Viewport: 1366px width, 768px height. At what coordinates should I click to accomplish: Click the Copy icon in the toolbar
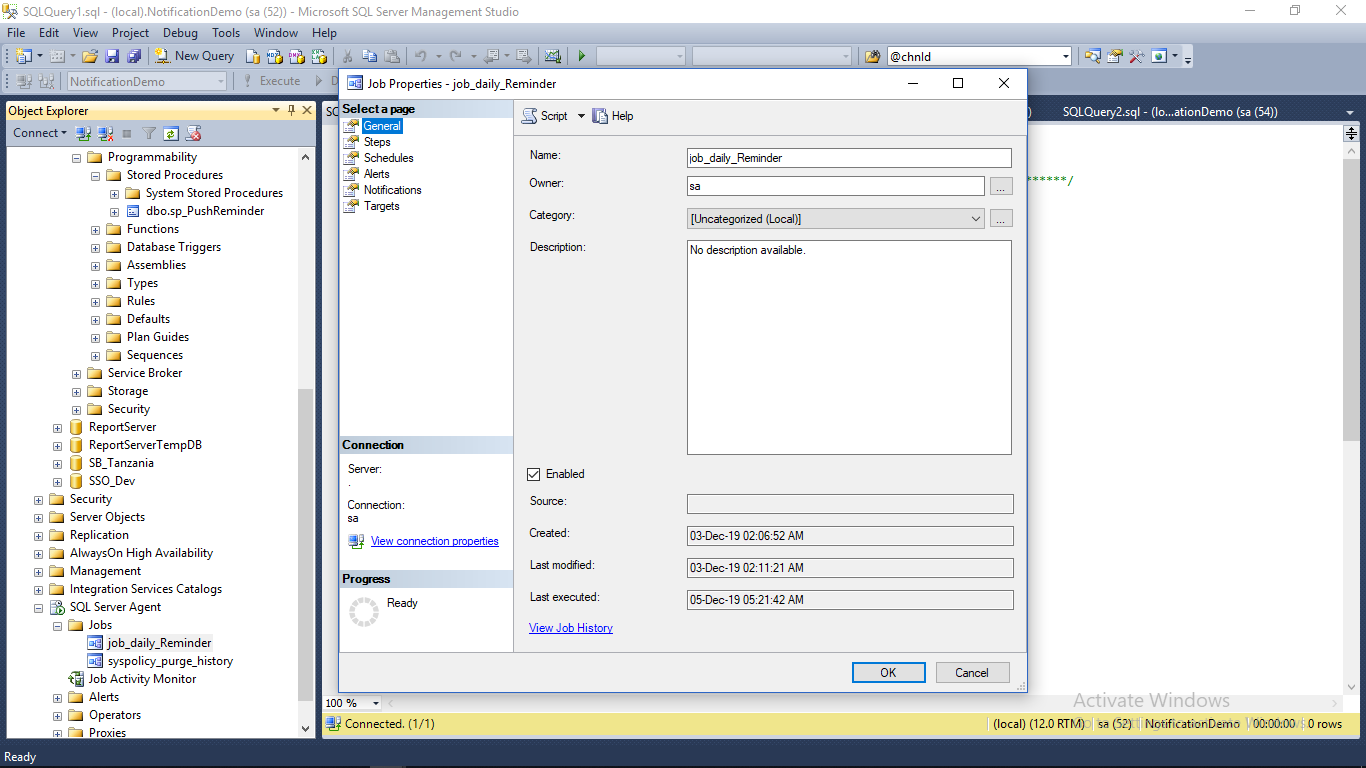(x=369, y=56)
